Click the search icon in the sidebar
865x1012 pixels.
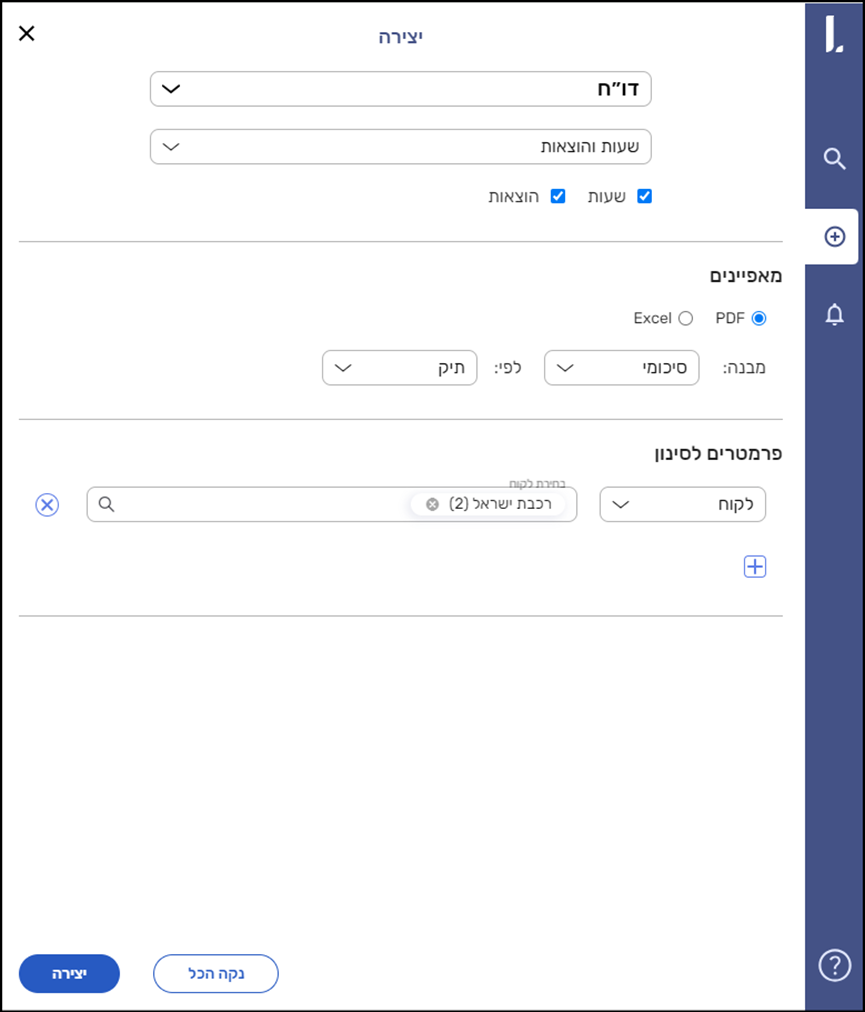click(x=834, y=159)
